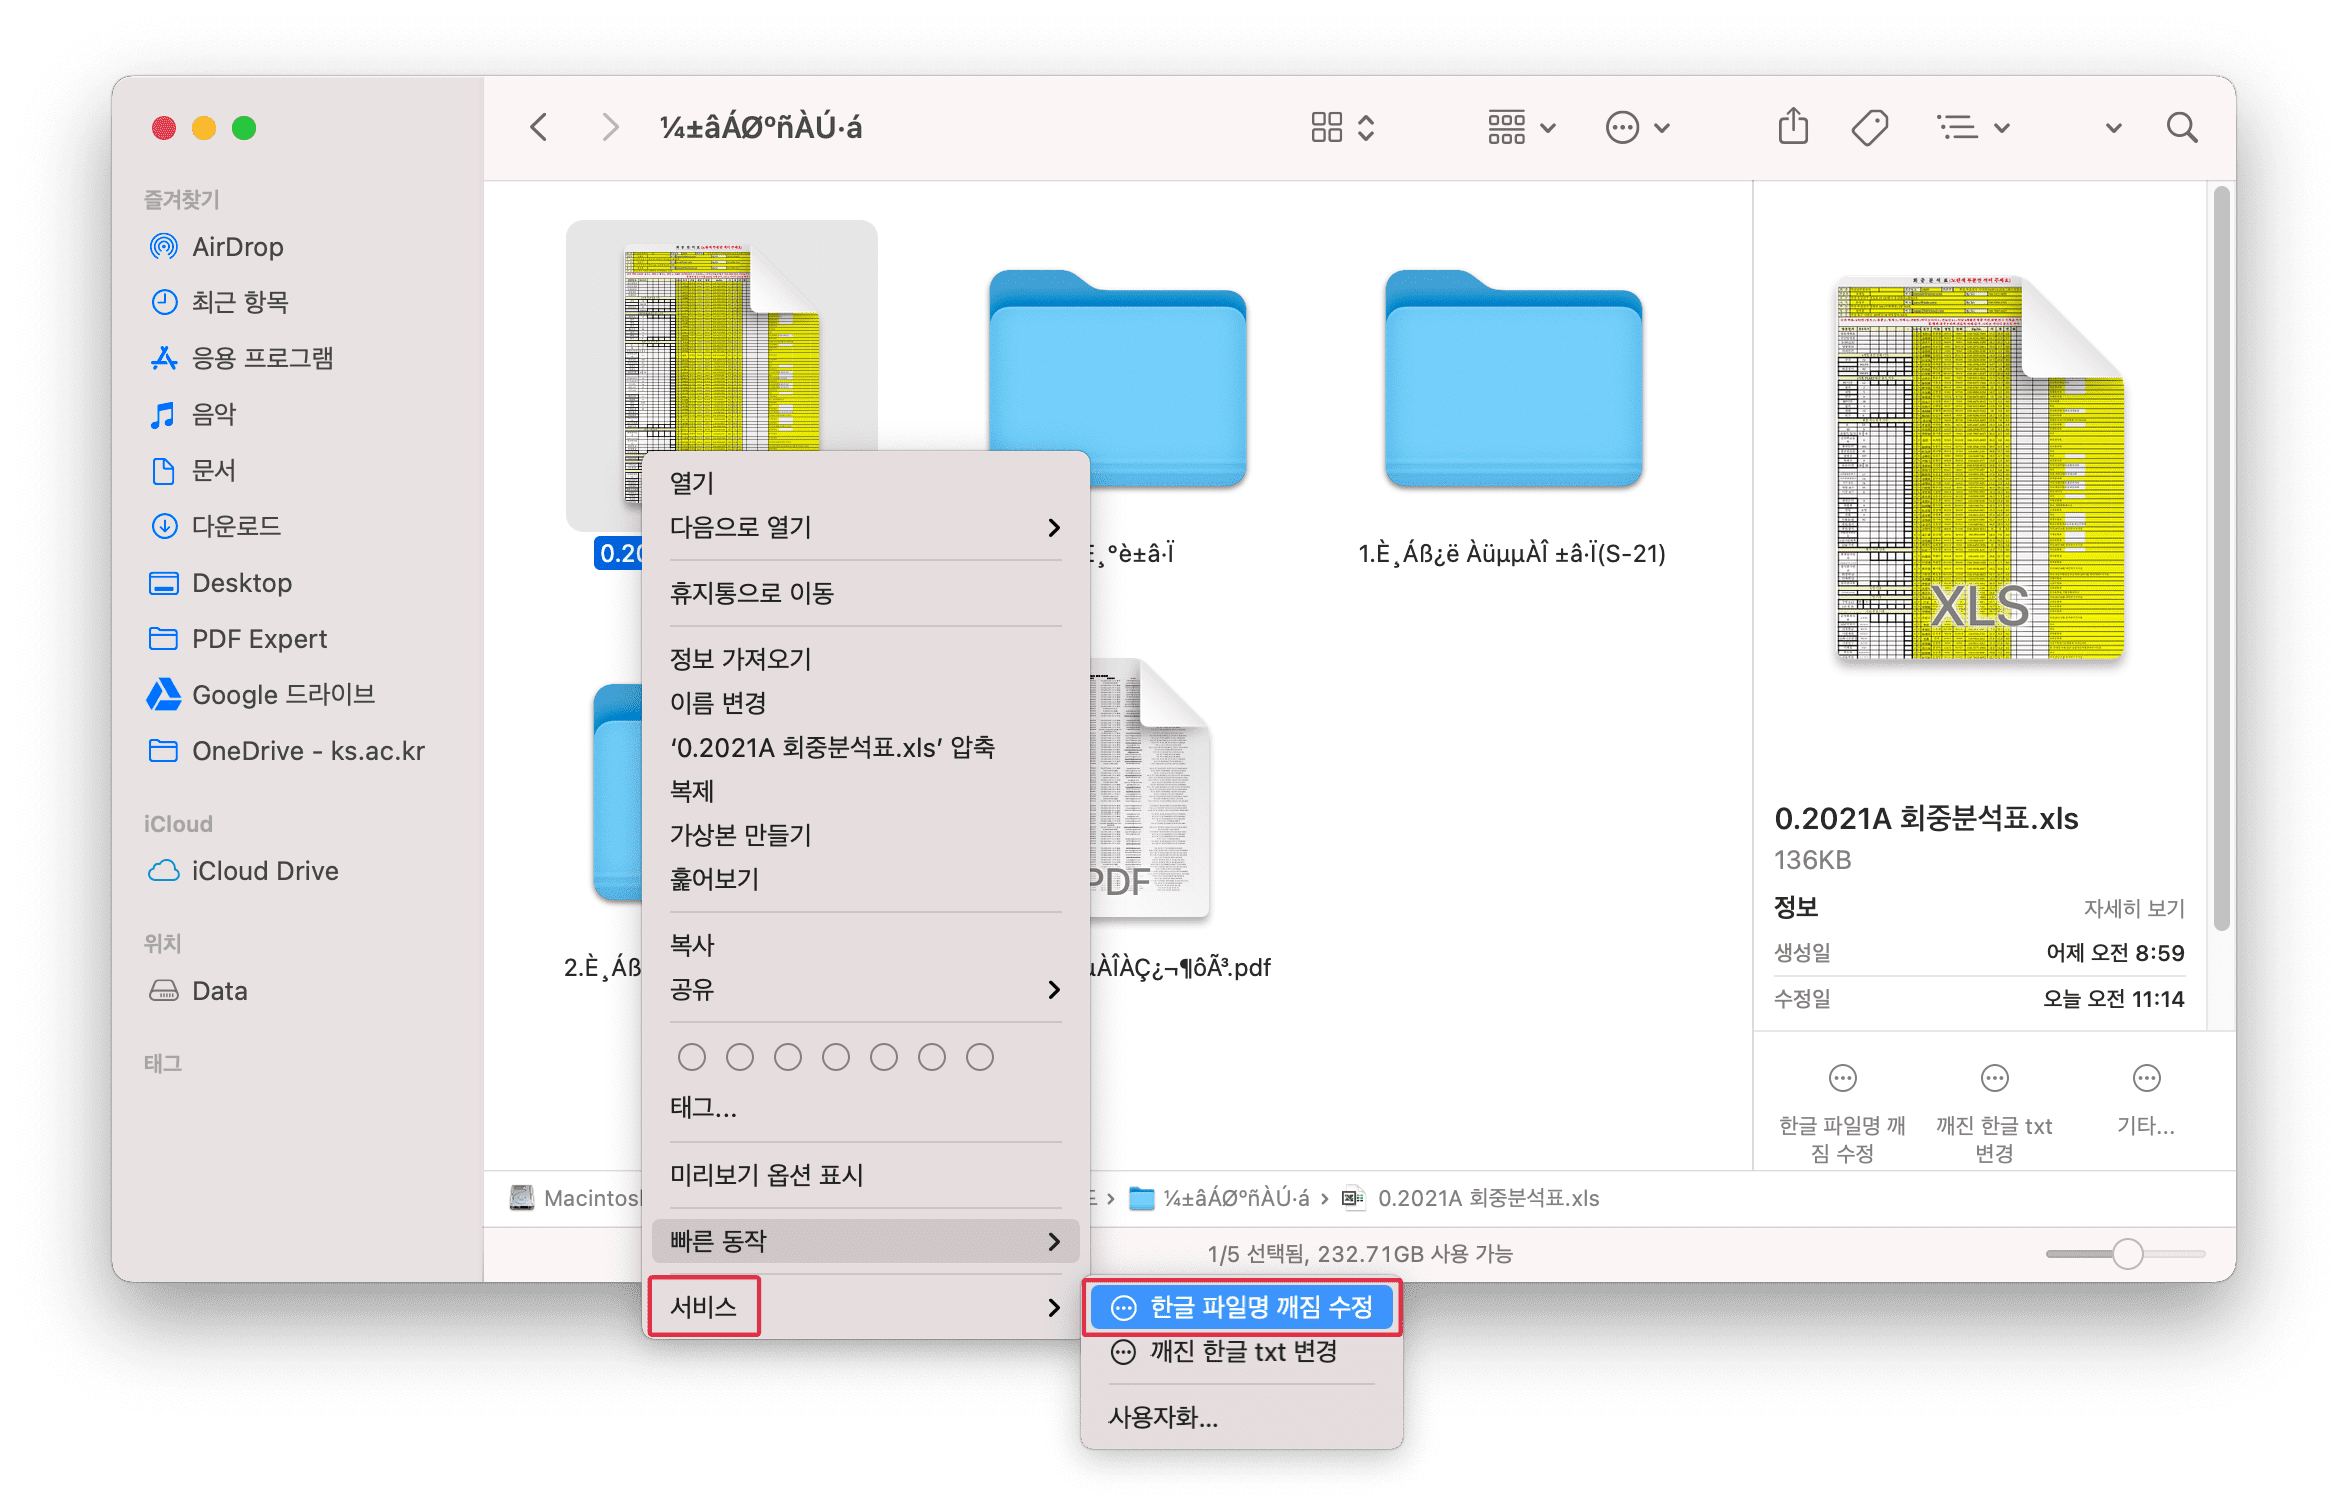Expand 빠른 동작 submenu
The height and width of the screenshot is (1503, 2348).
[866, 1241]
